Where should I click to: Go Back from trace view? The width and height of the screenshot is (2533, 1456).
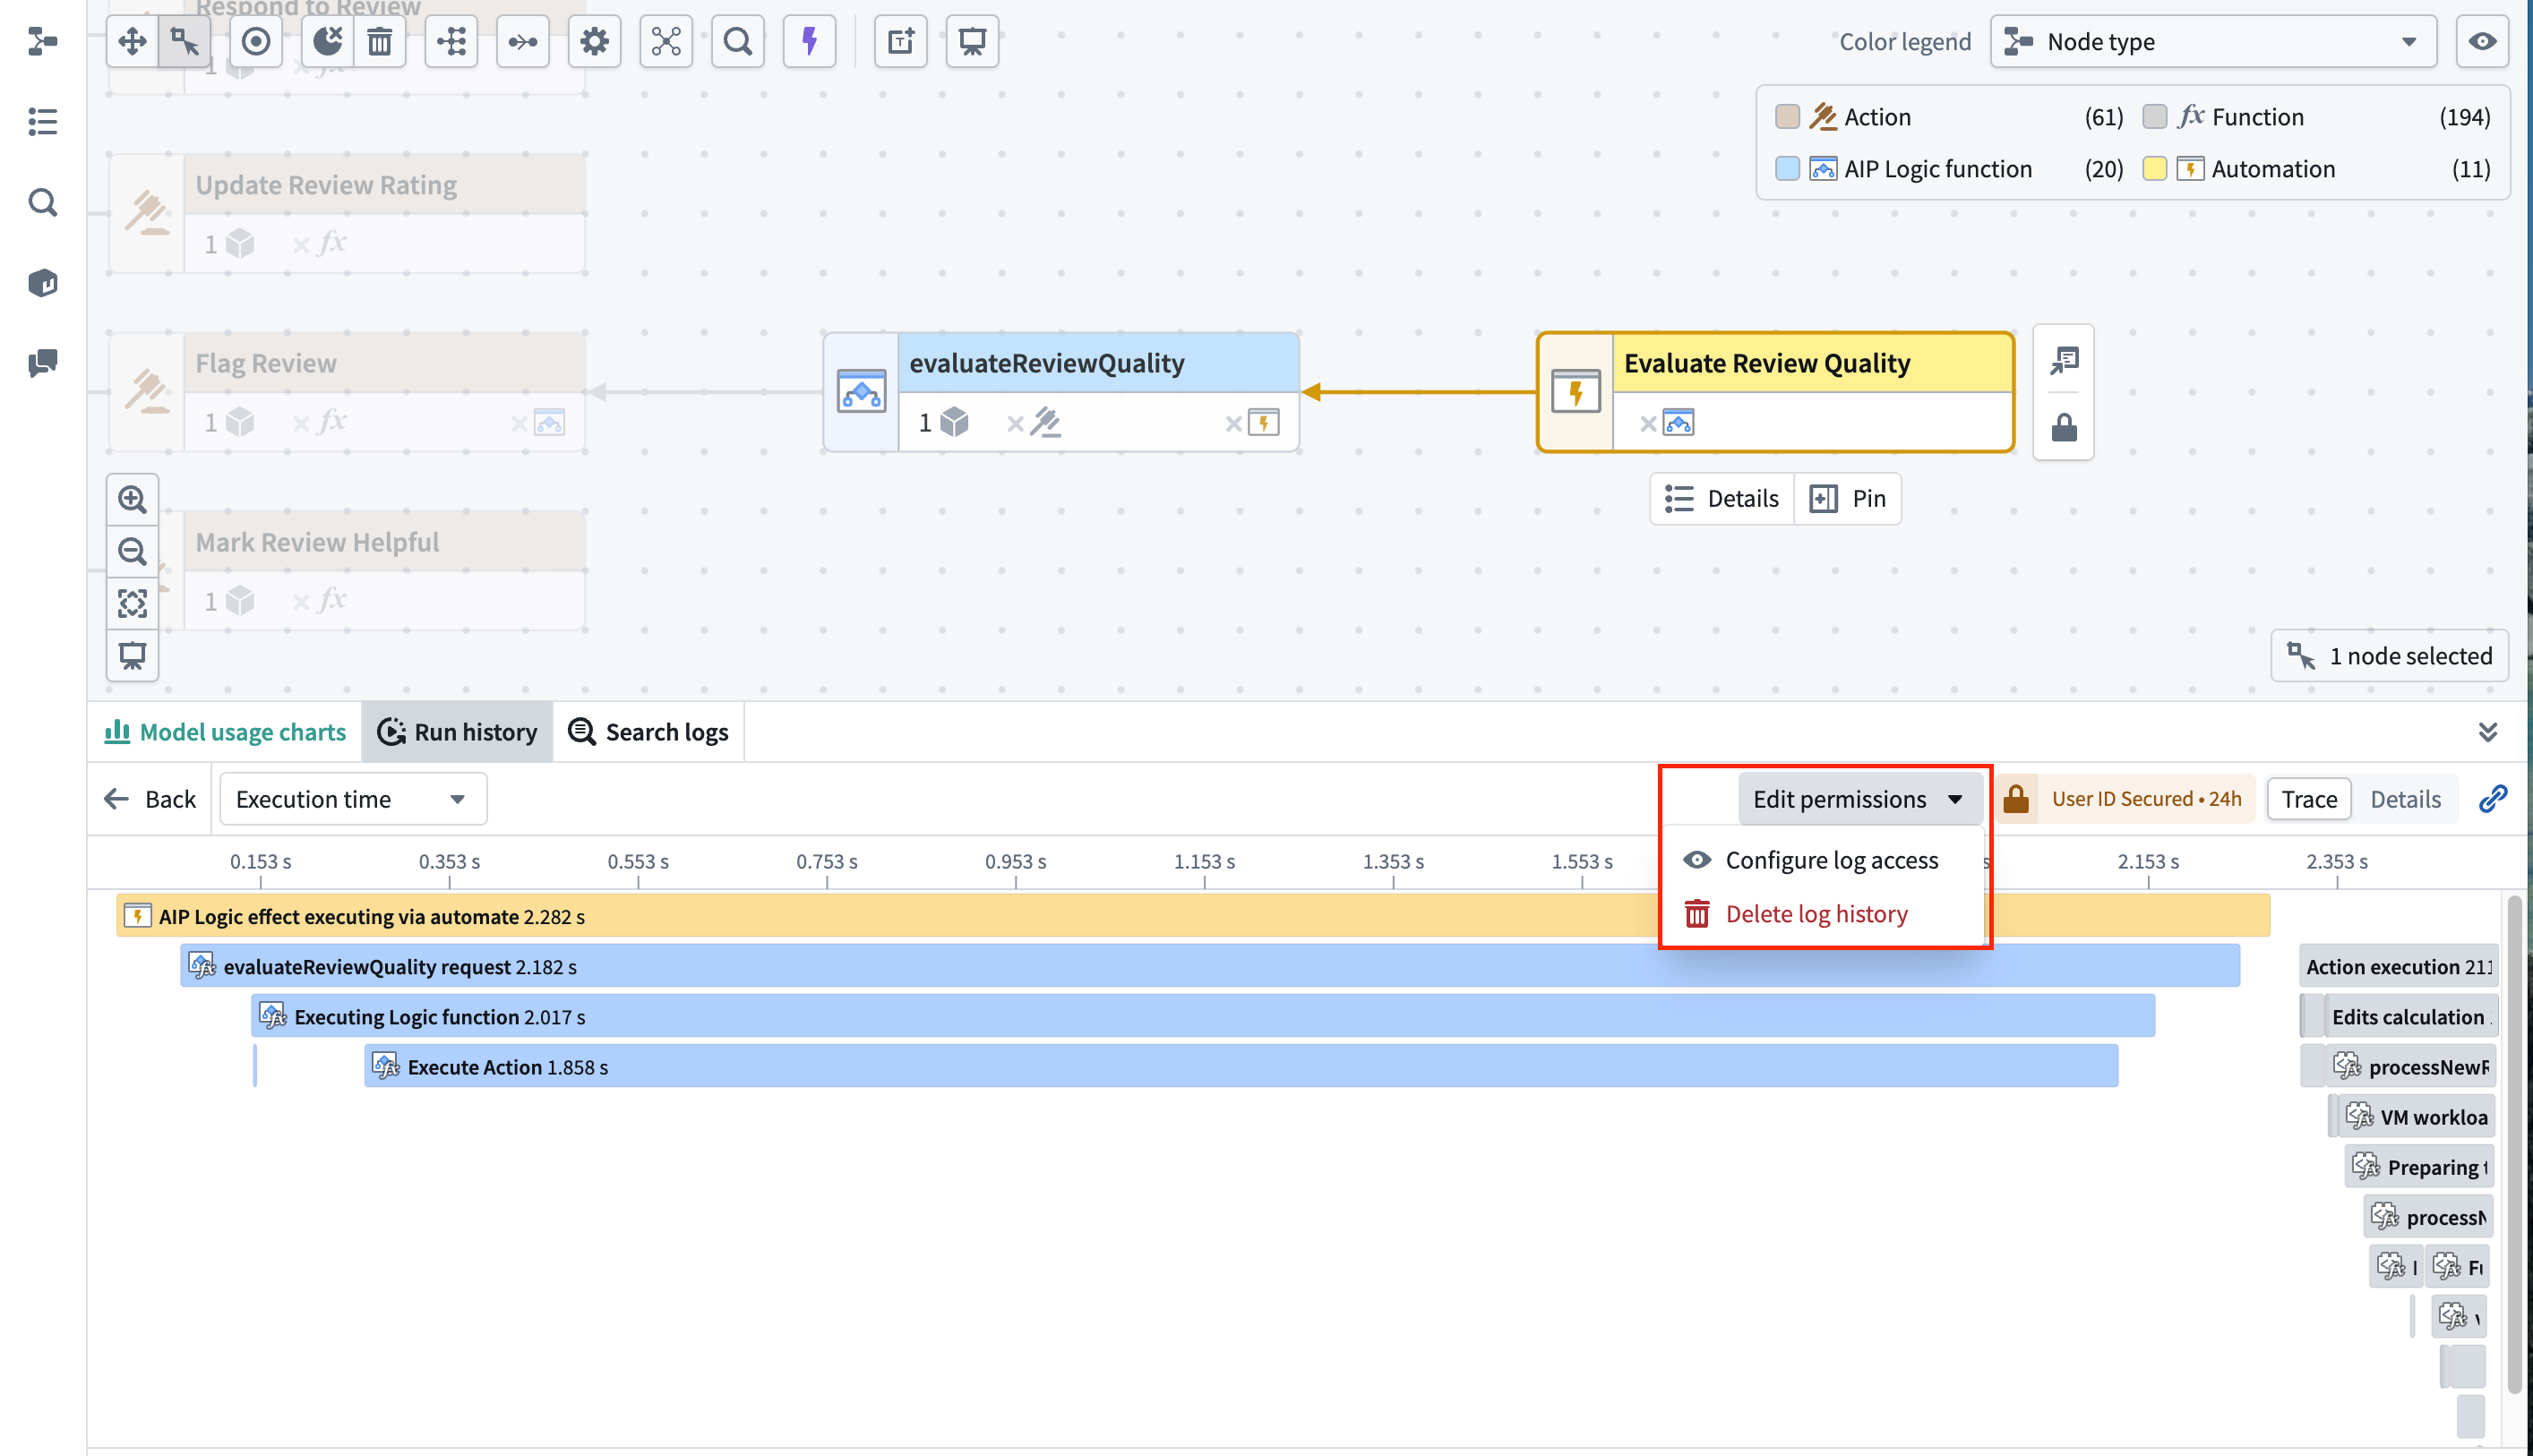pyautogui.click(x=150, y=798)
